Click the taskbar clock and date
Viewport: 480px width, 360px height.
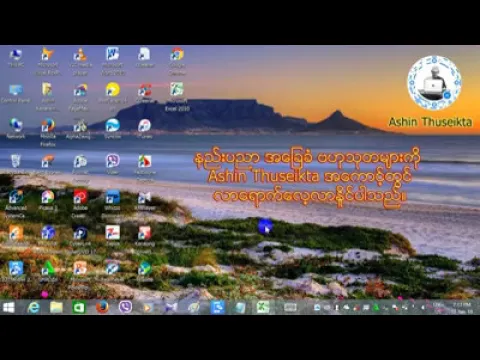point(462,308)
